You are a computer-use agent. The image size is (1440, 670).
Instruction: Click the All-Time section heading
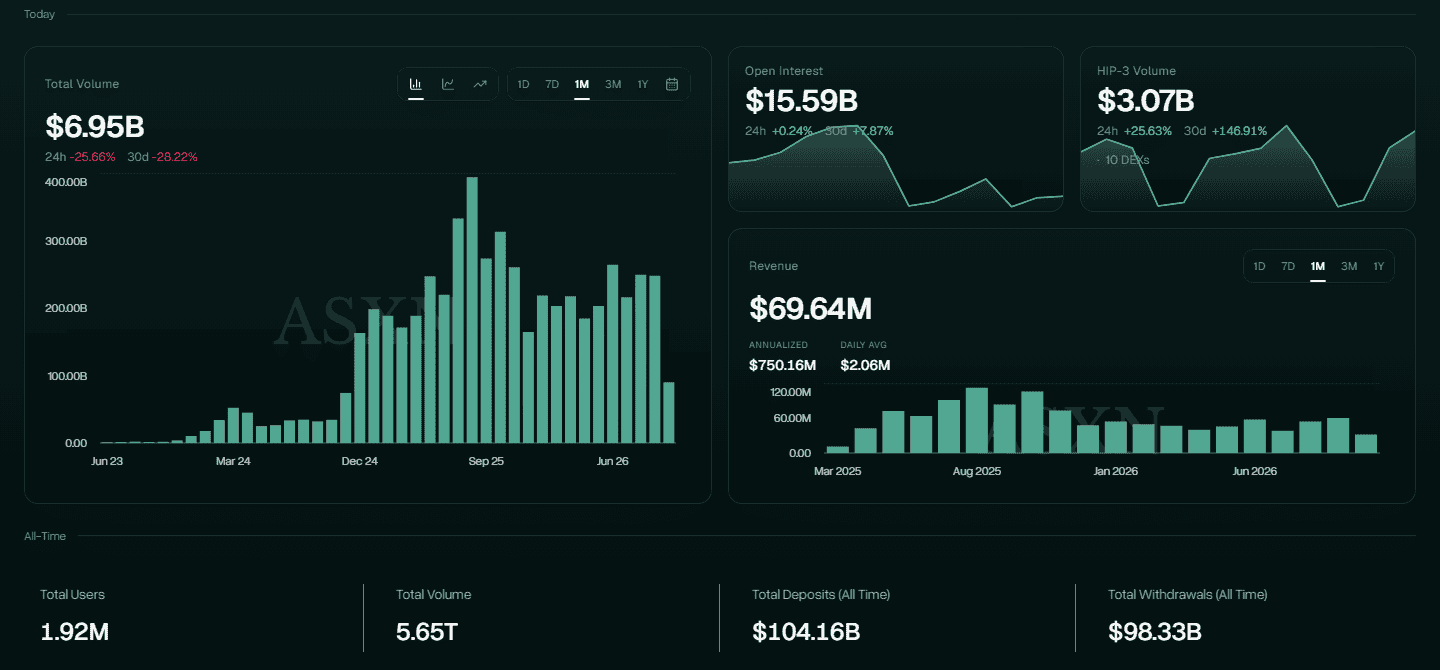coord(45,536)
